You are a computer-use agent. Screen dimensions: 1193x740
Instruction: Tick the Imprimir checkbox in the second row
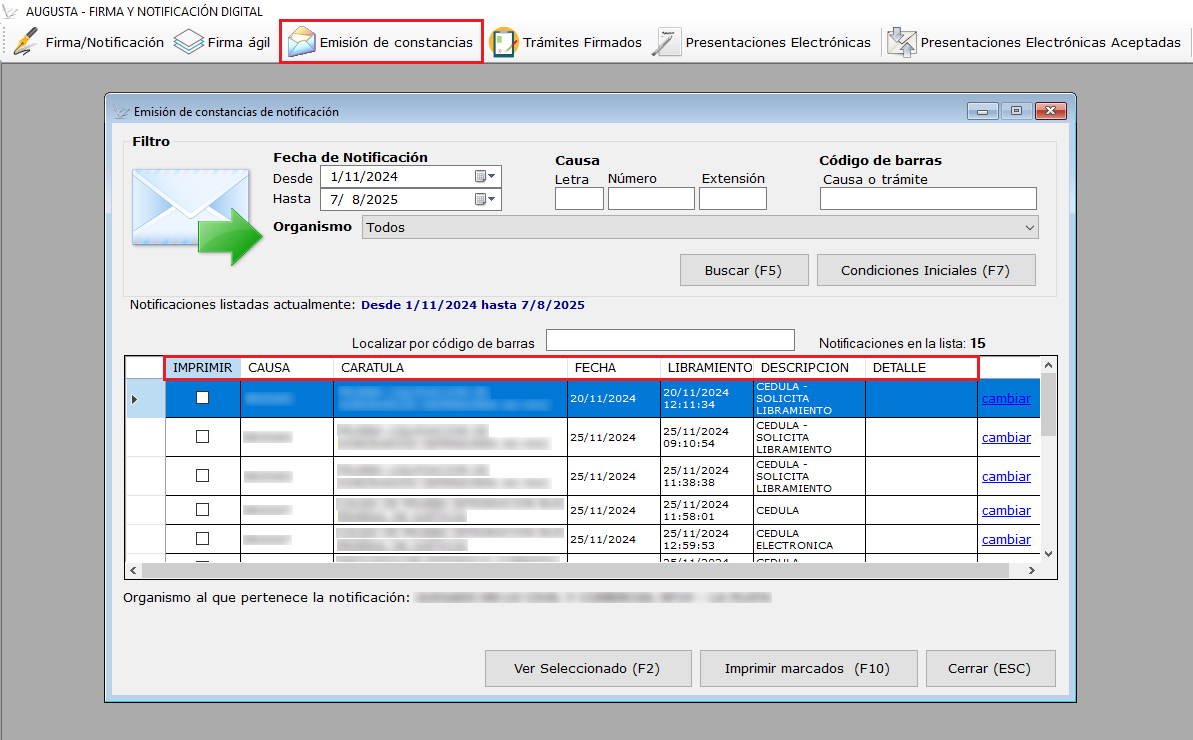point(203,437)
